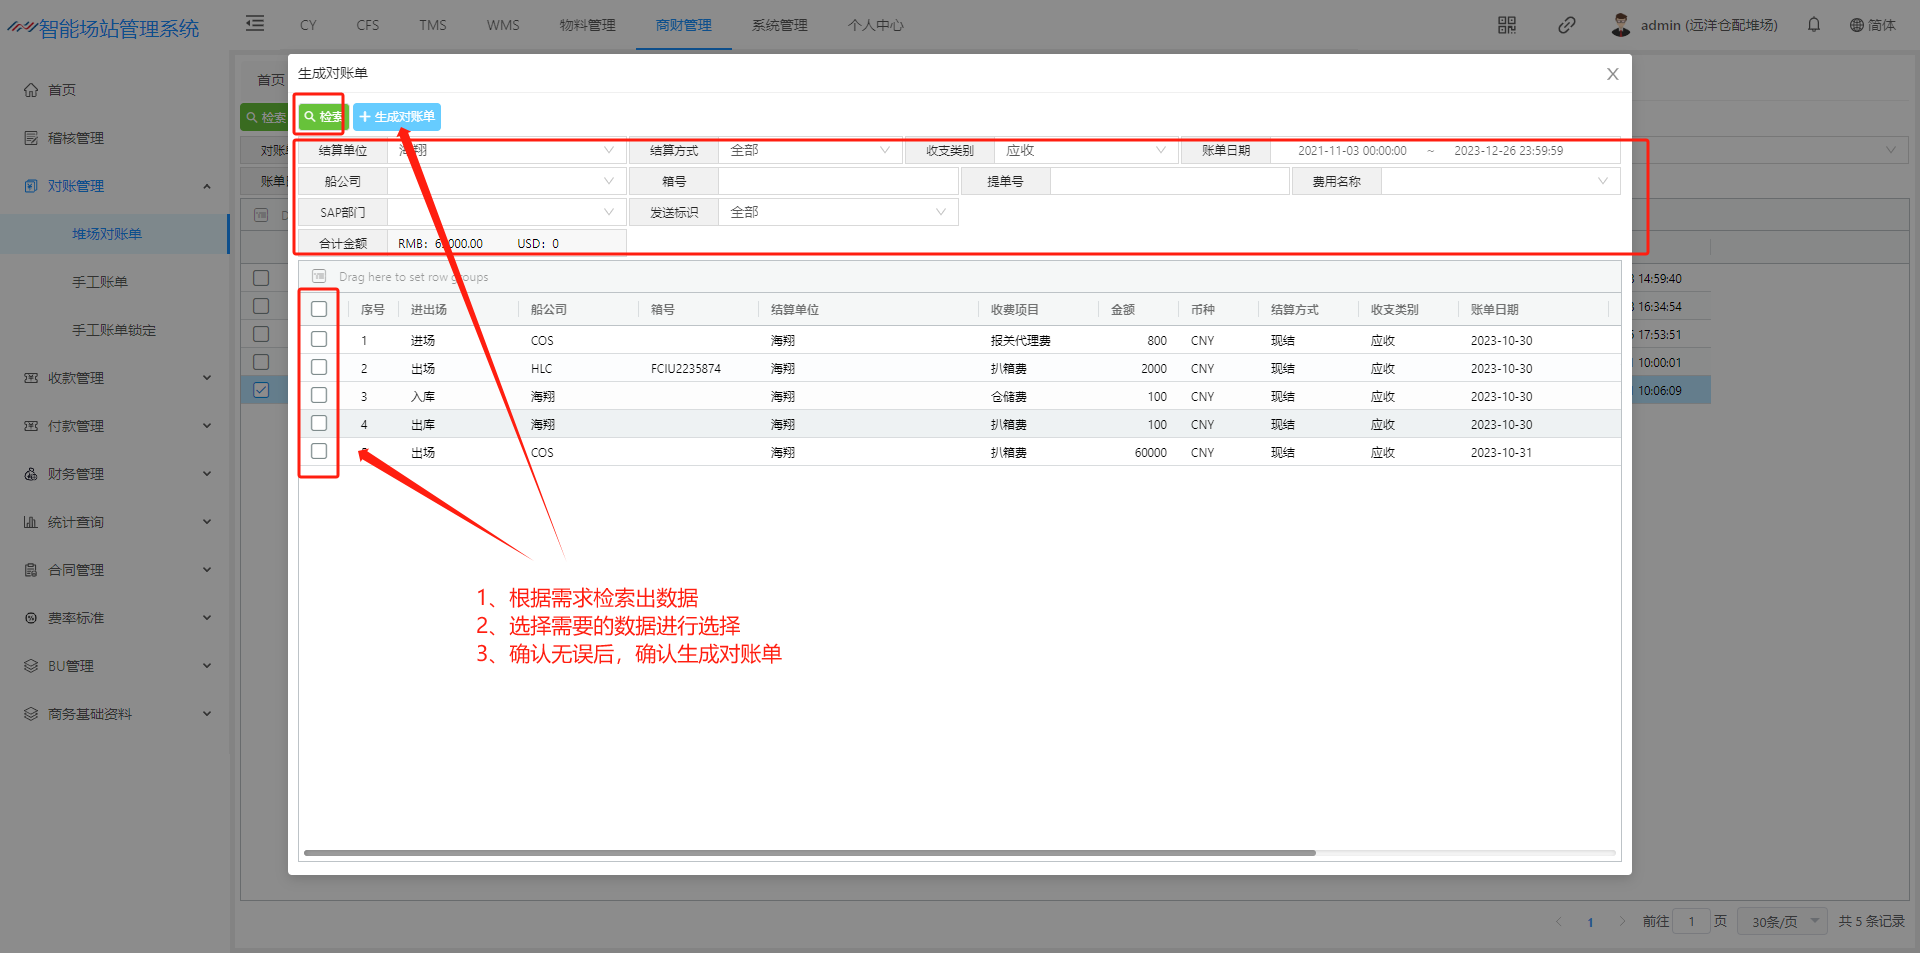Click the globe language icon
Image resolution: width=1920 pixels, height=953 pixels.
(x=1856, y=25)
